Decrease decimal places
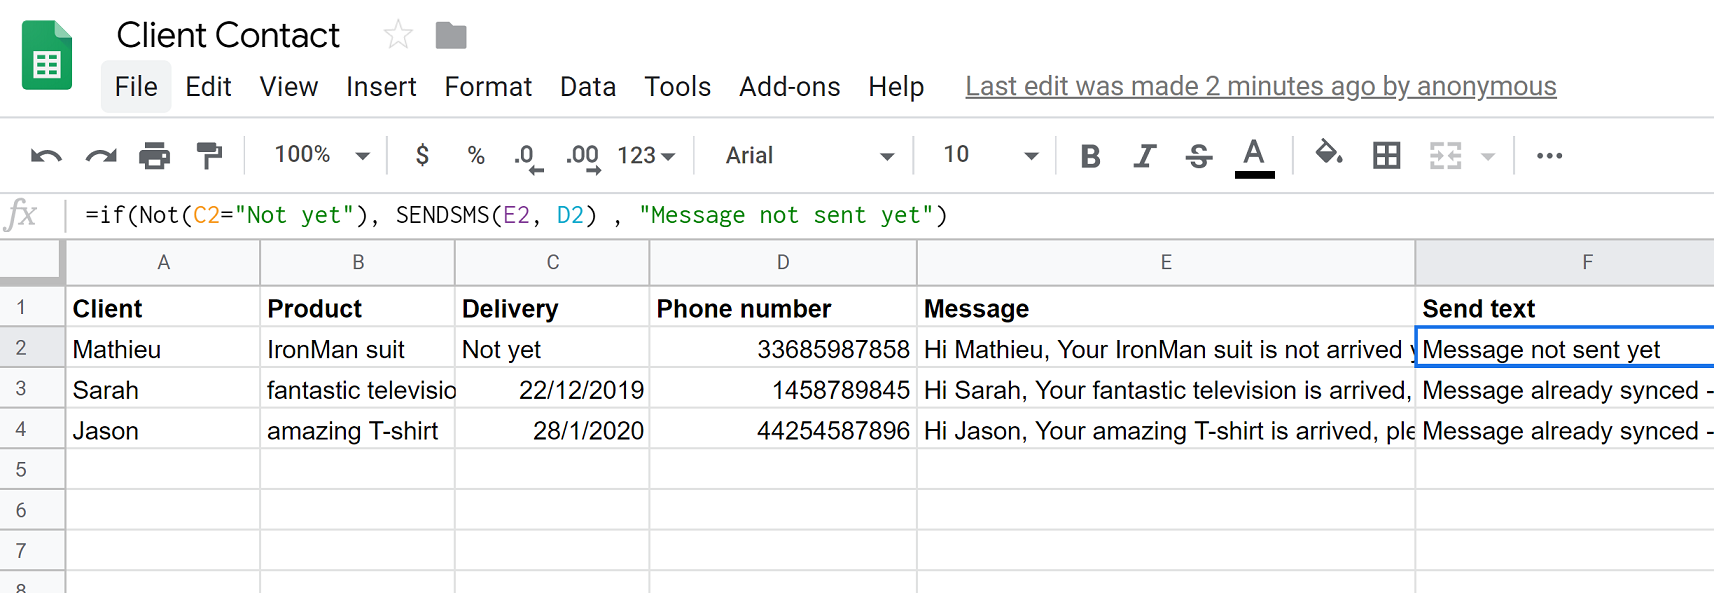The height and width of the screenshot is (593, 1714). pyautogui.click(x=524, y=155)
